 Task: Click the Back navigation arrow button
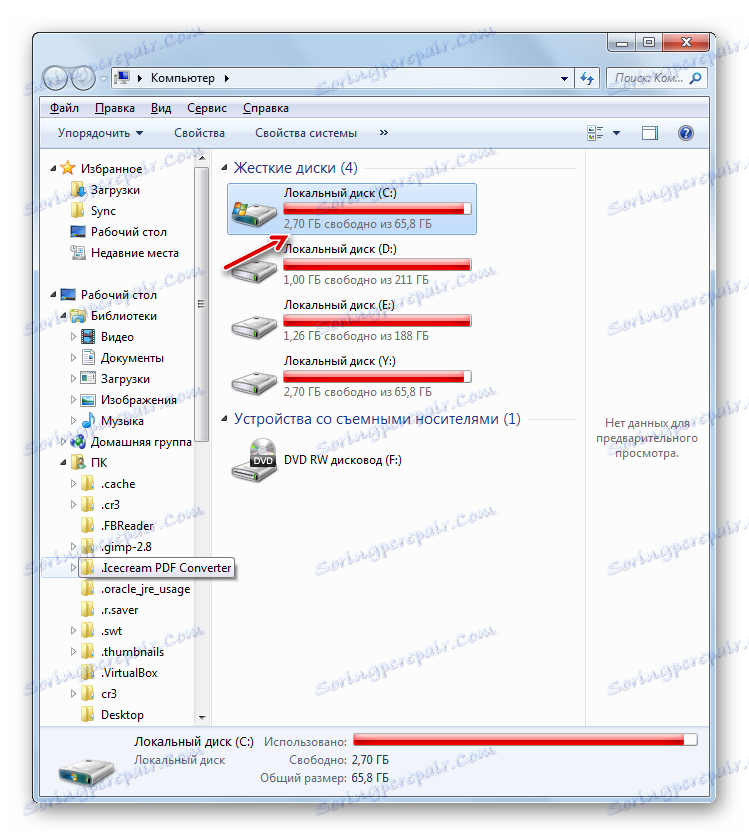(55, 78)
